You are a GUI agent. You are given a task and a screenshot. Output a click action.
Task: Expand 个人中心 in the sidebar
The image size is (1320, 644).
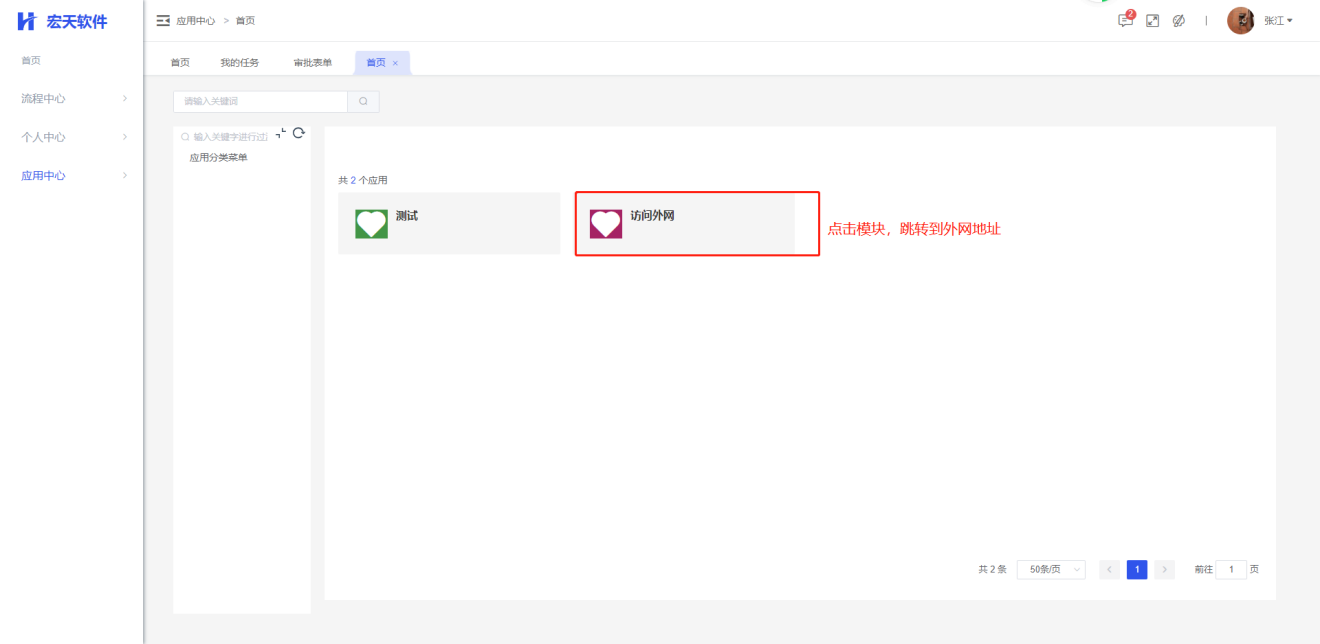coord(72,137)
